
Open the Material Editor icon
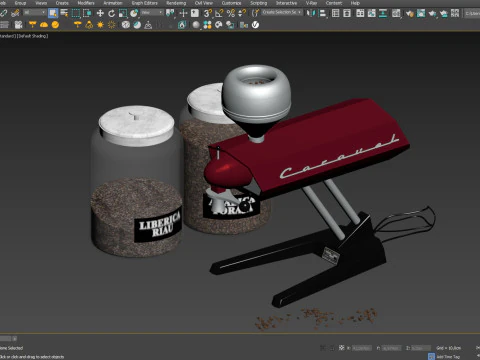[396, 13]
